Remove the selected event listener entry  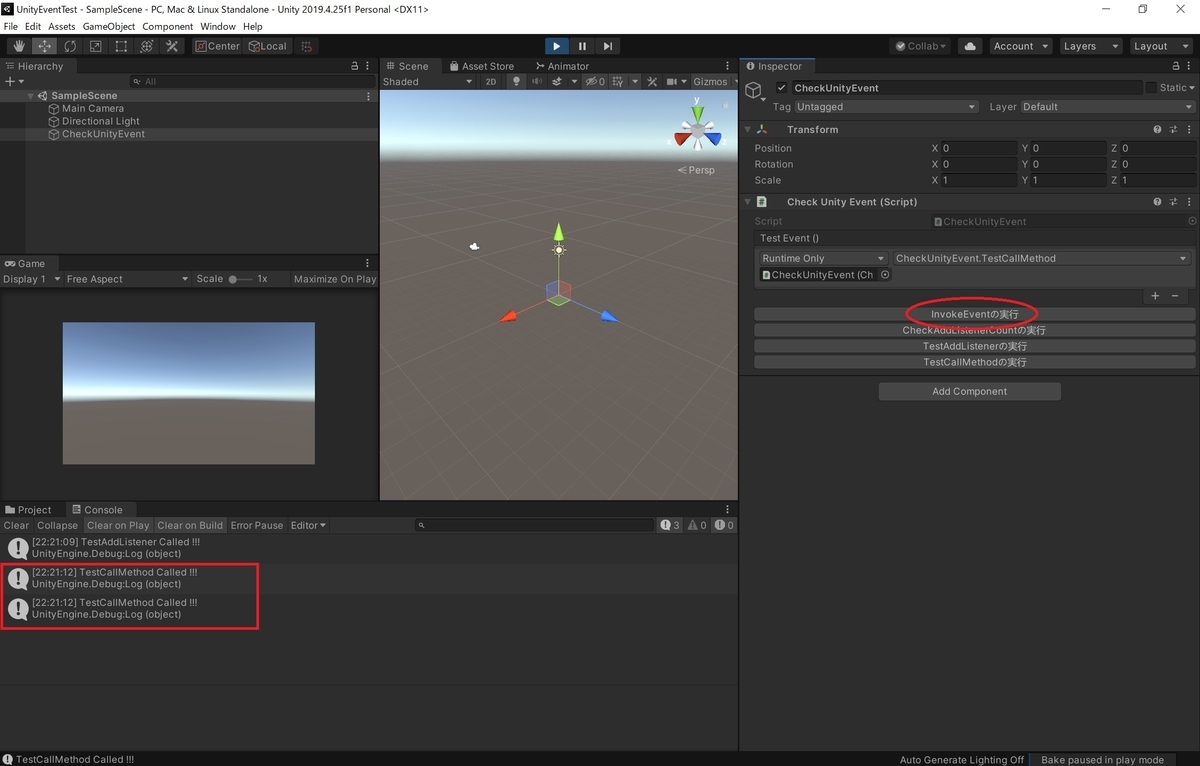click(1175, 296)
